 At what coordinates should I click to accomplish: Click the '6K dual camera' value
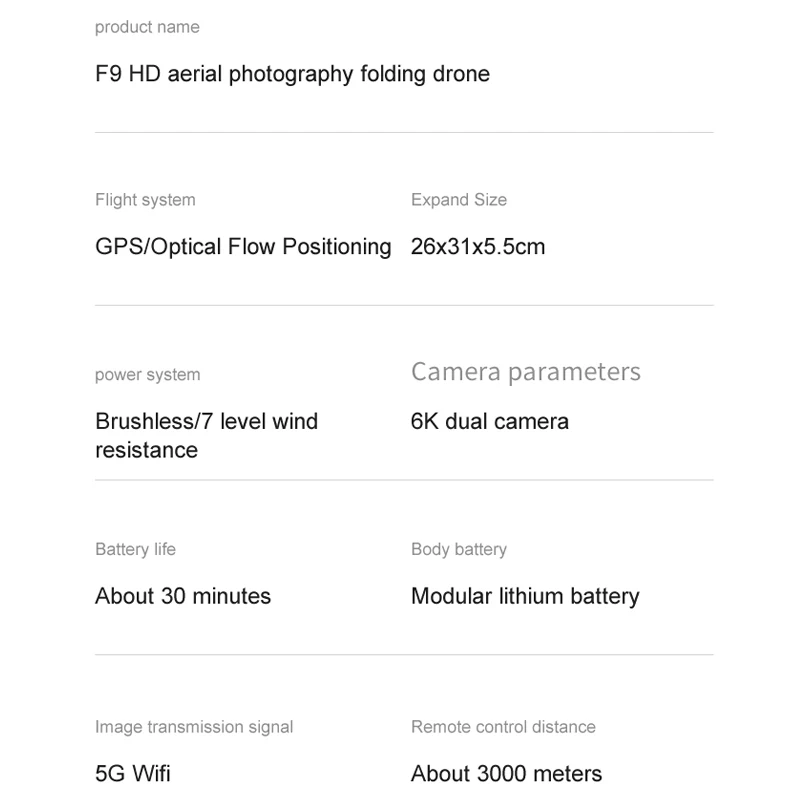point(489,422)
